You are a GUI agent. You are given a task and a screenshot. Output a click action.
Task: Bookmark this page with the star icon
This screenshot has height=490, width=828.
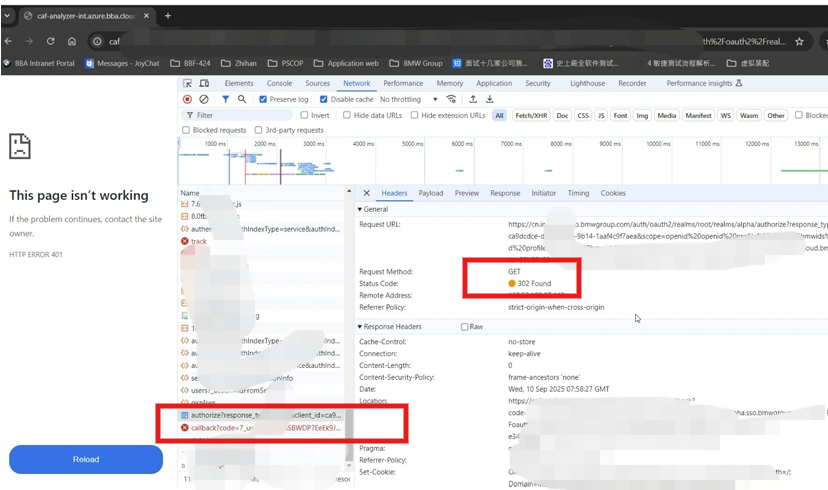pos(799,42)
